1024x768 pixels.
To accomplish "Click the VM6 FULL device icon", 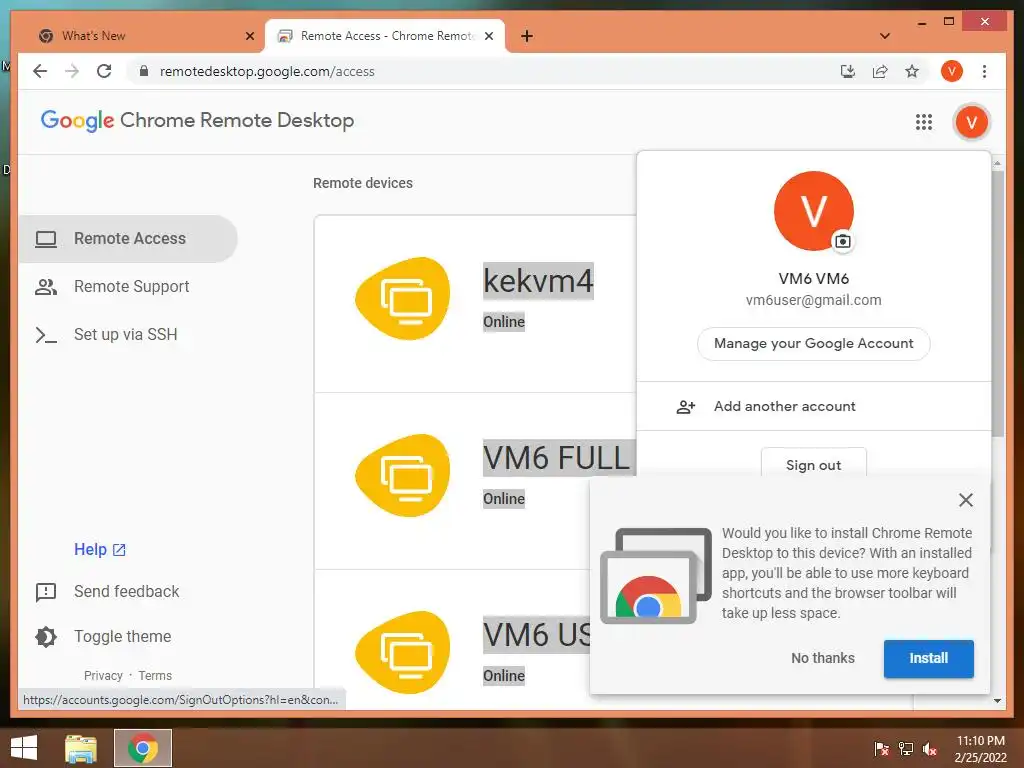I will point(404,475).
